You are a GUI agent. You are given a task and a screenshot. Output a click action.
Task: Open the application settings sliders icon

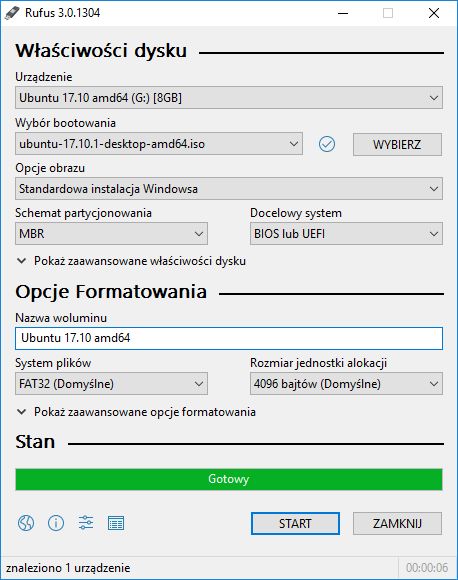pos(86,523)
